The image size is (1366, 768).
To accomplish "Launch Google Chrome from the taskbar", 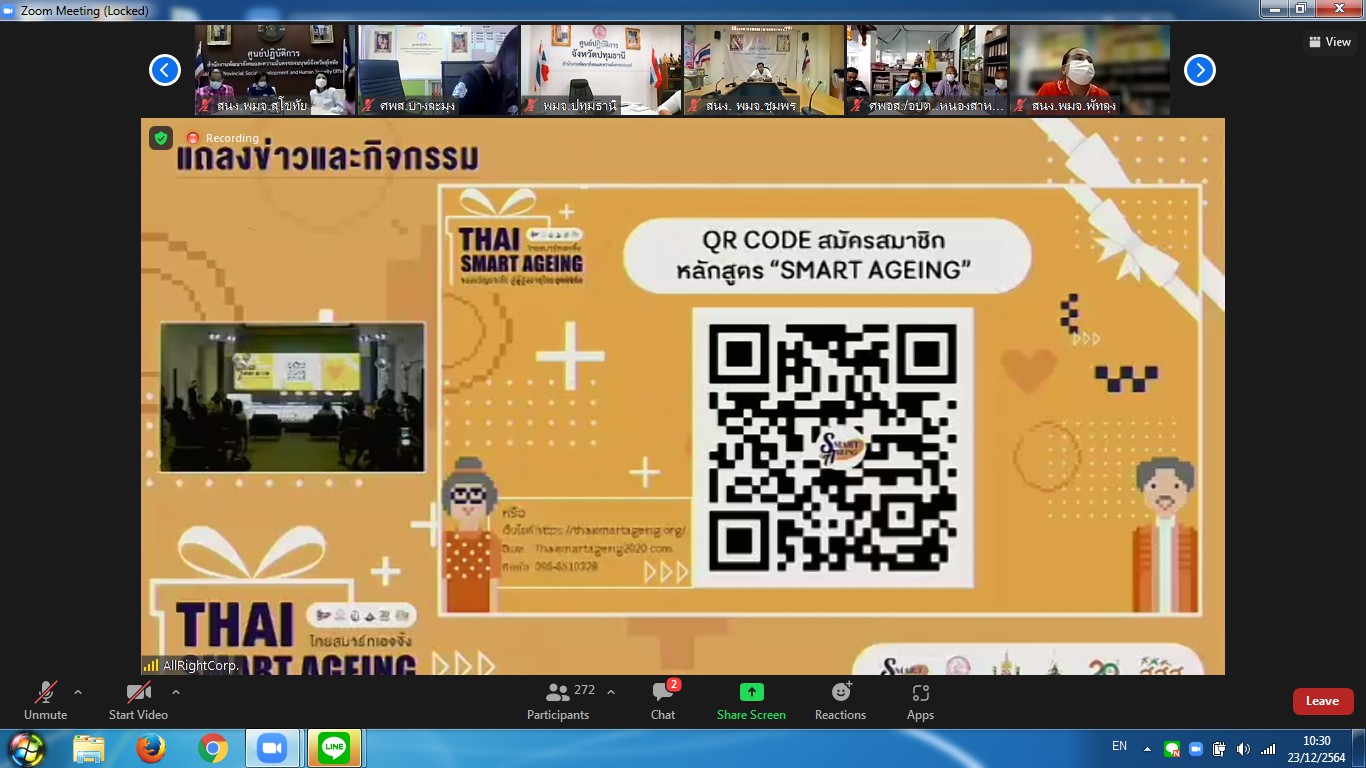I will pyautogui.click(x=212, y=748).
